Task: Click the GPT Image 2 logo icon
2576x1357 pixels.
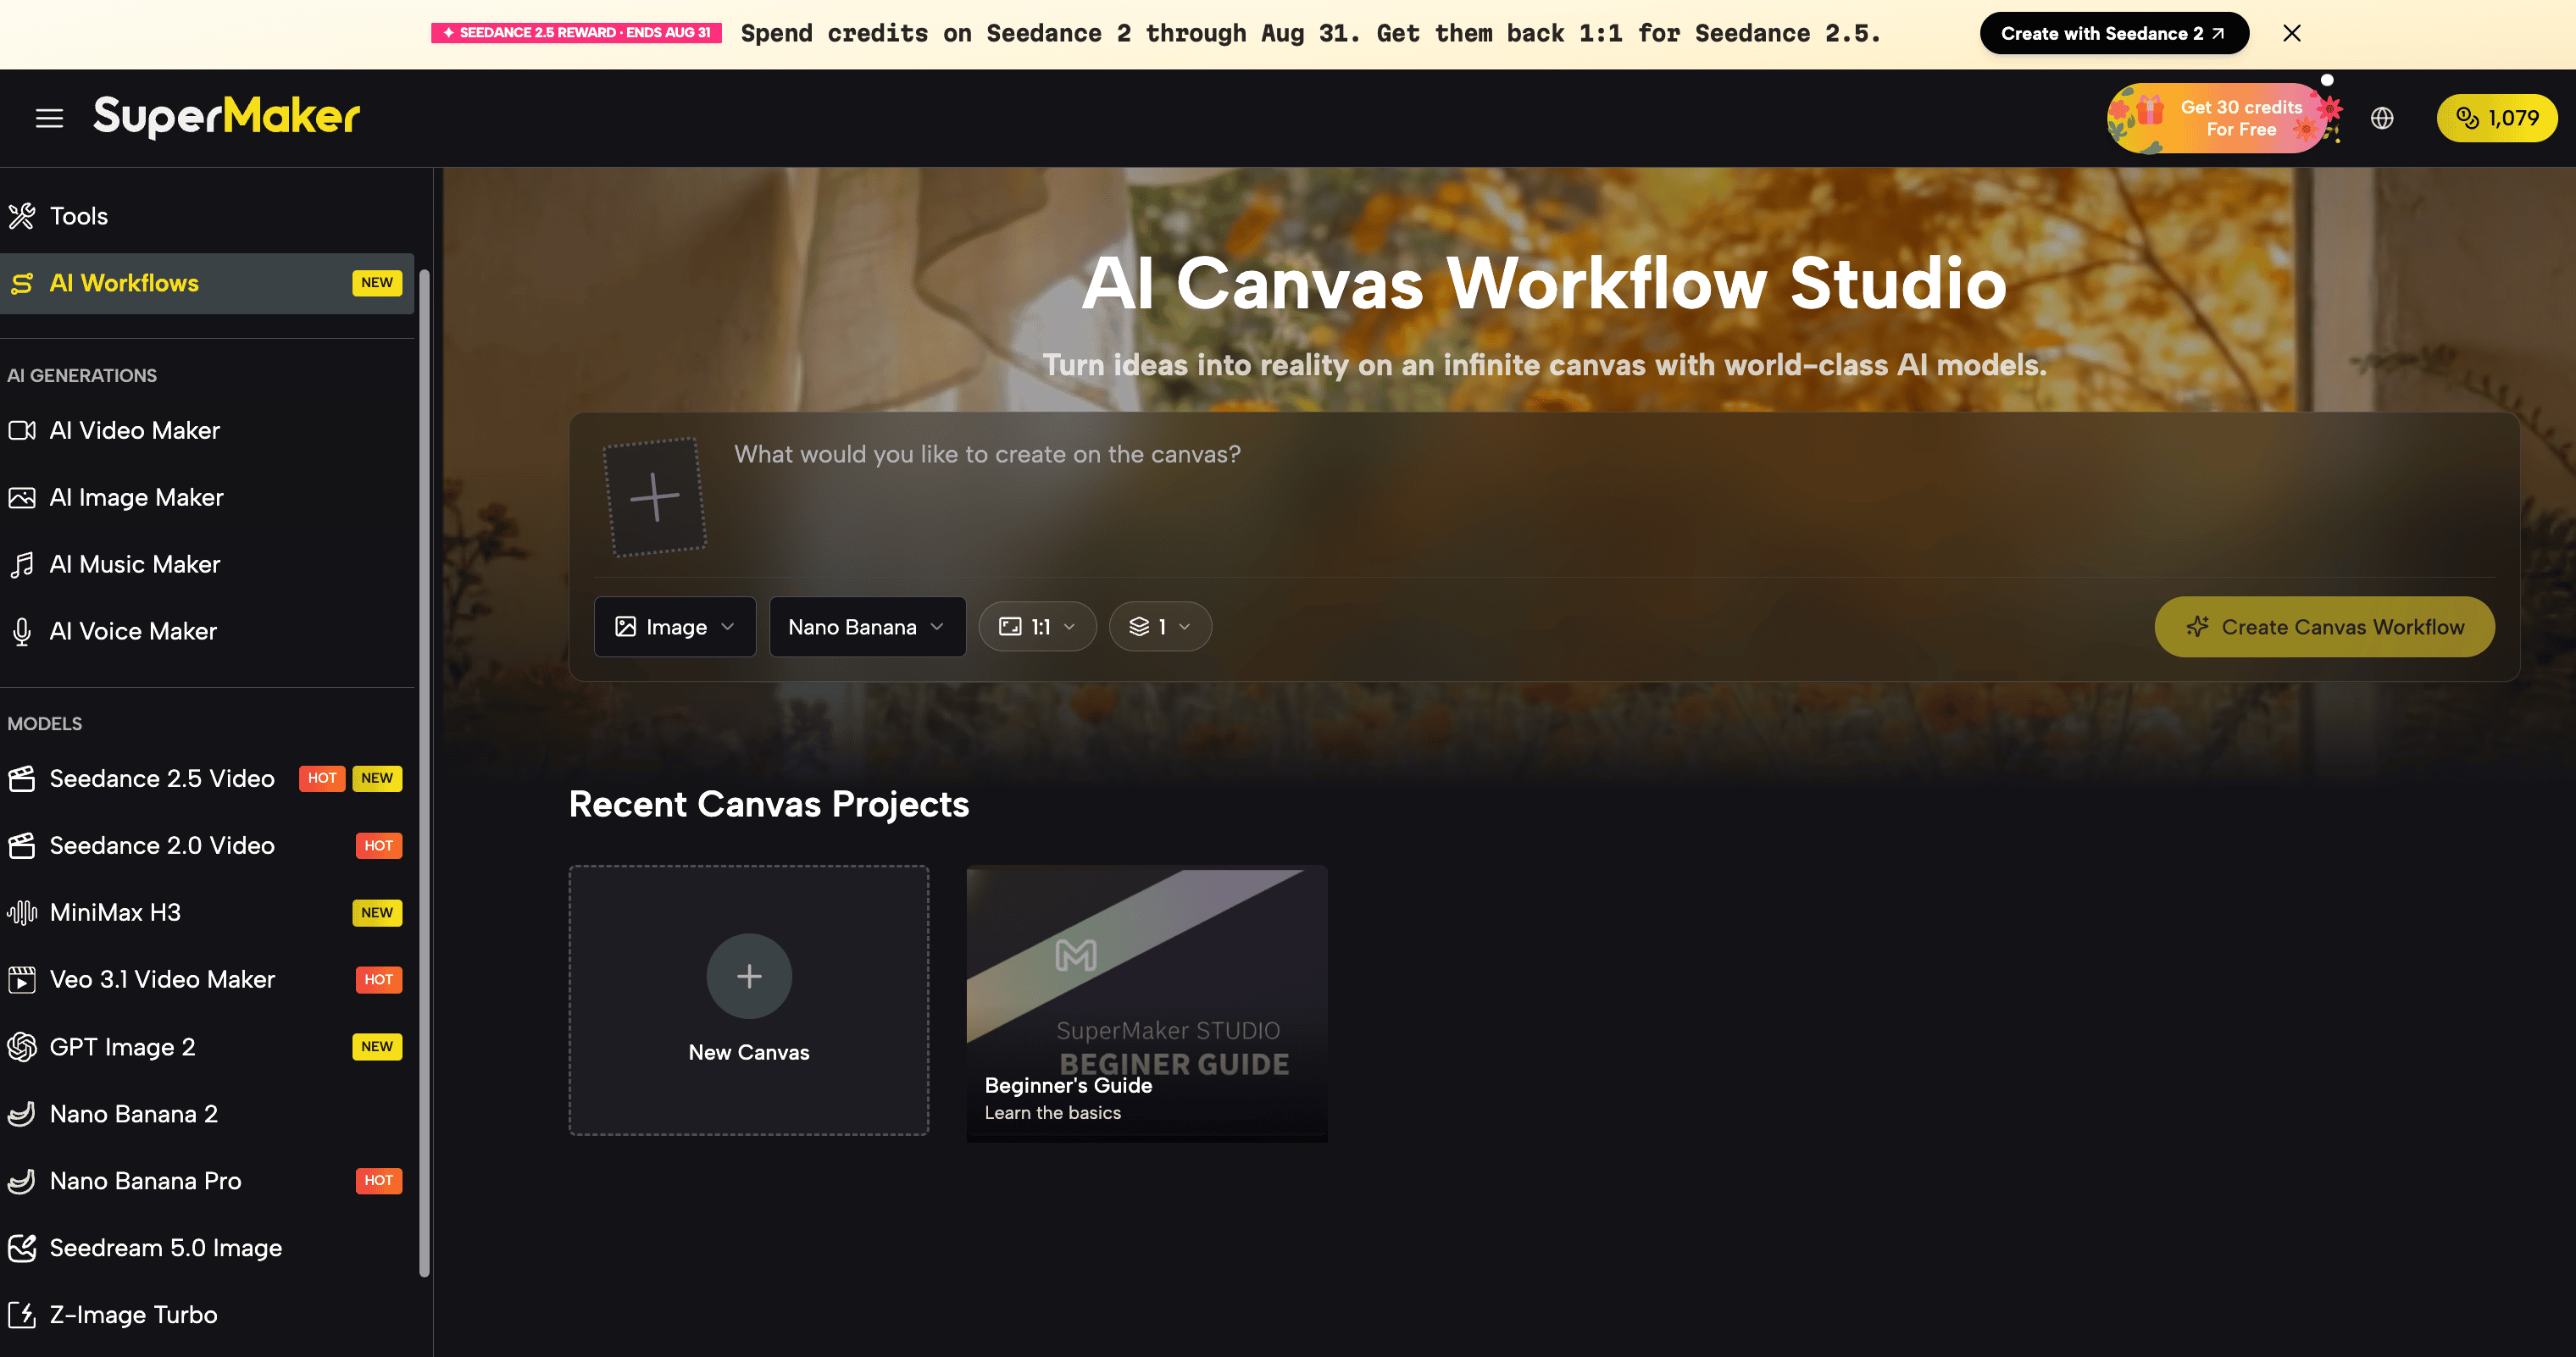Action: 22,1047
